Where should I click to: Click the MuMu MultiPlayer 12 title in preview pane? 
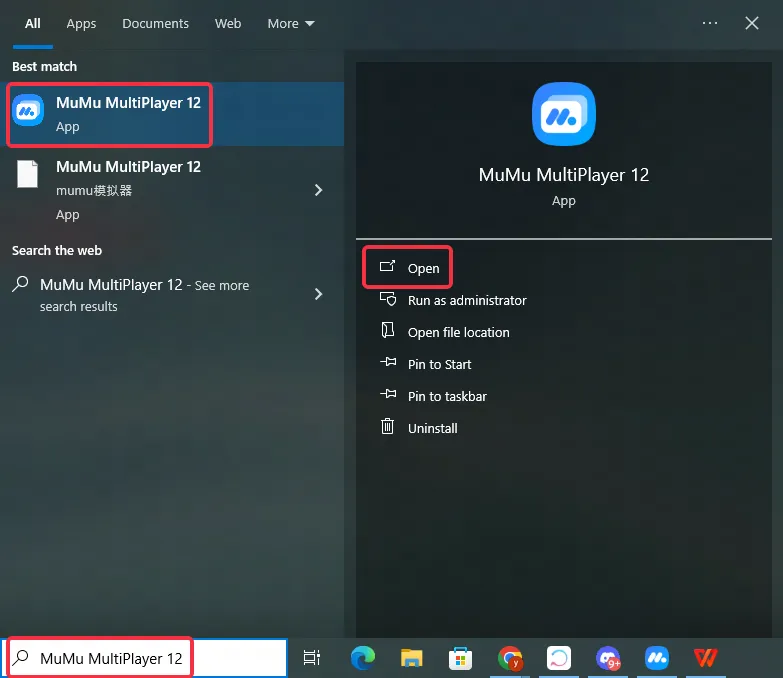coord(564,175)
